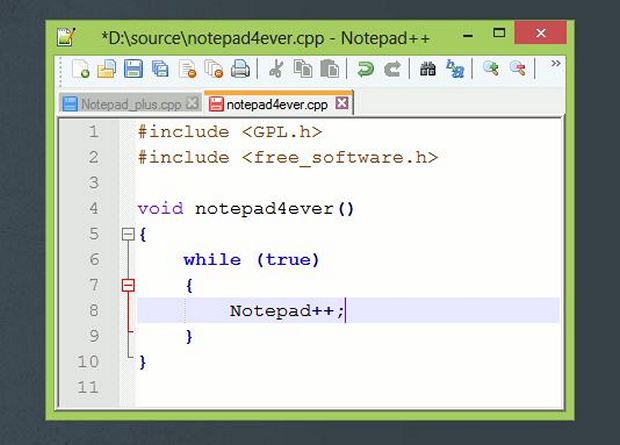Print the document with the printer icon
Screen dimensions: 620x445
point(240,69)
